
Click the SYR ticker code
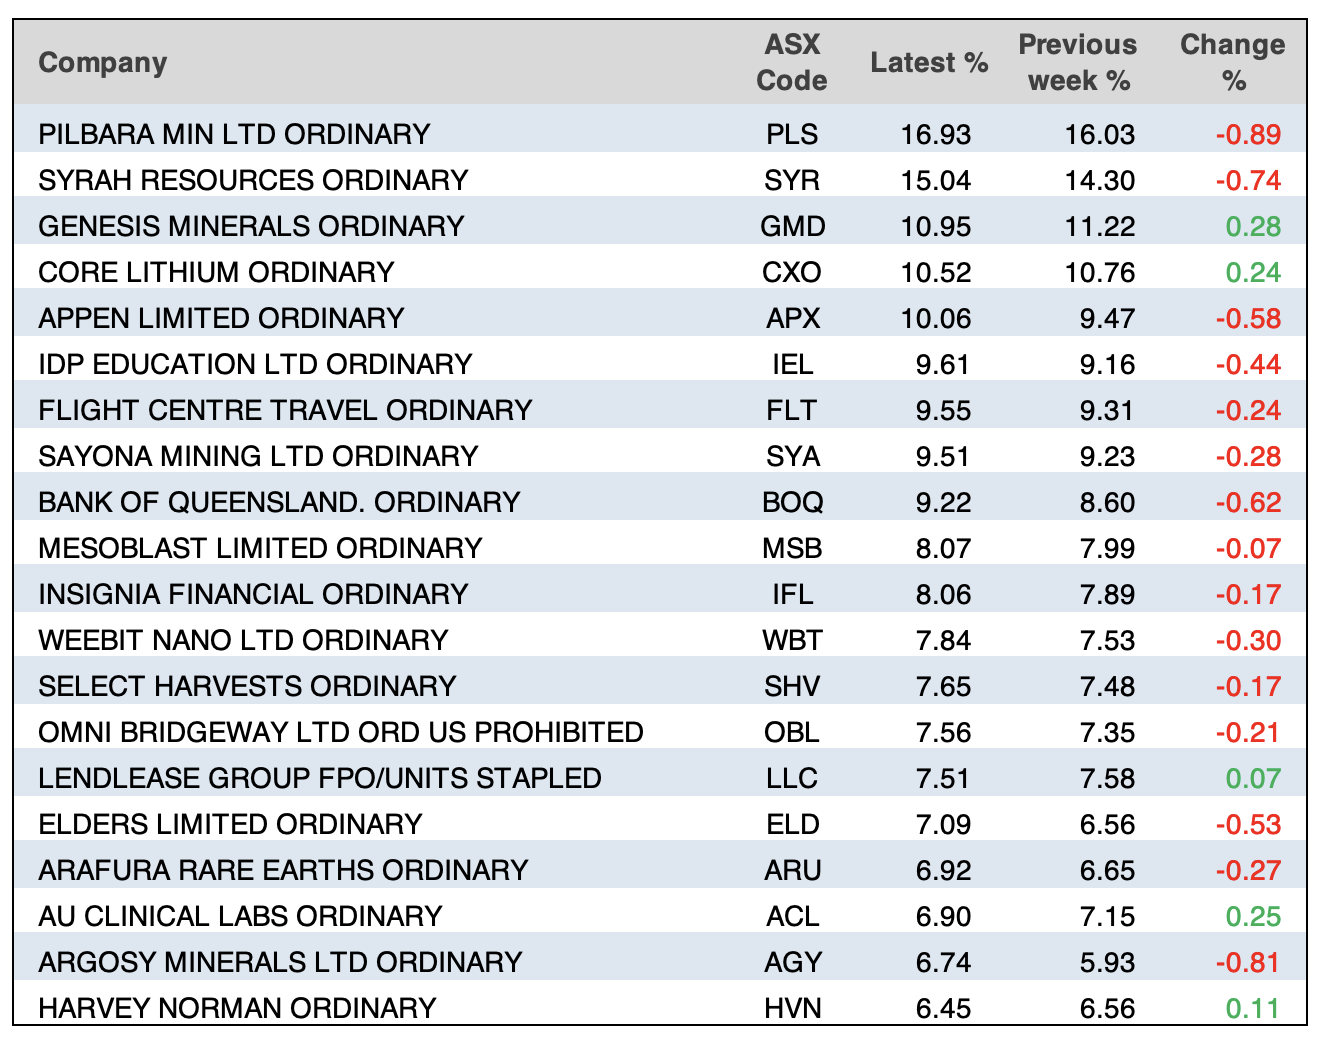click(x=791, y=180)
